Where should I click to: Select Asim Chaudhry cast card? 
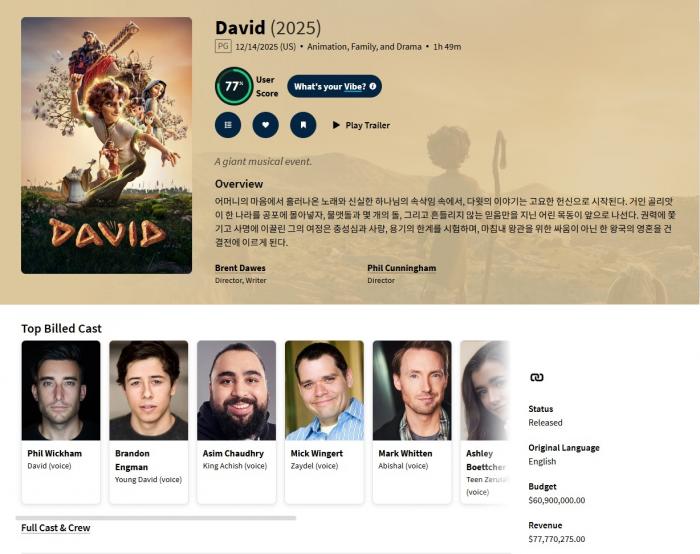pyautogui.click(x=236, y=422)
